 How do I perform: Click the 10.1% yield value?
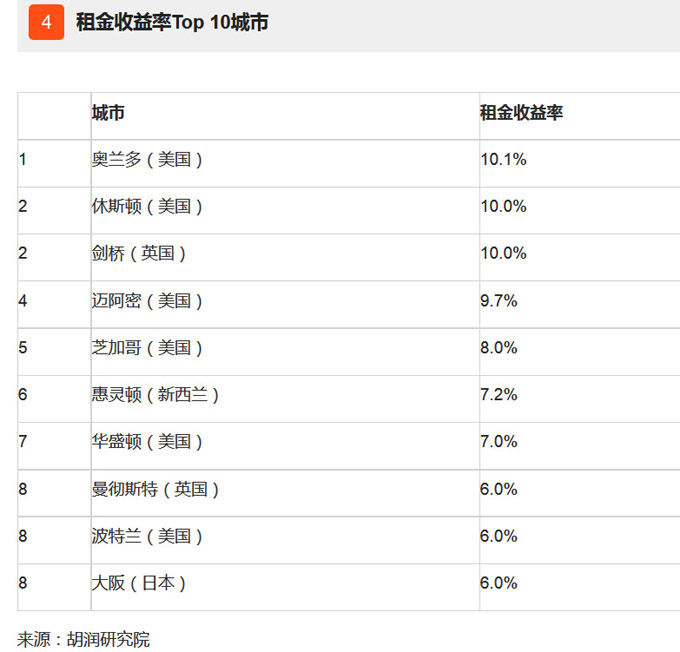(x=503, y=159)
